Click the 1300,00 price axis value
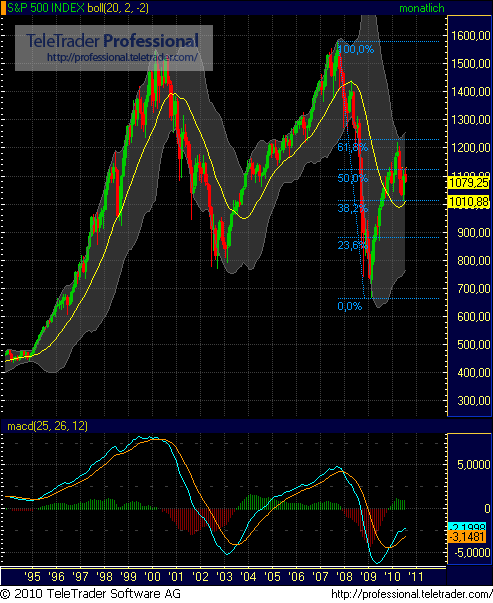Image resolution: width=493 pixels, height=603 pixels. [x=471, y=120]
